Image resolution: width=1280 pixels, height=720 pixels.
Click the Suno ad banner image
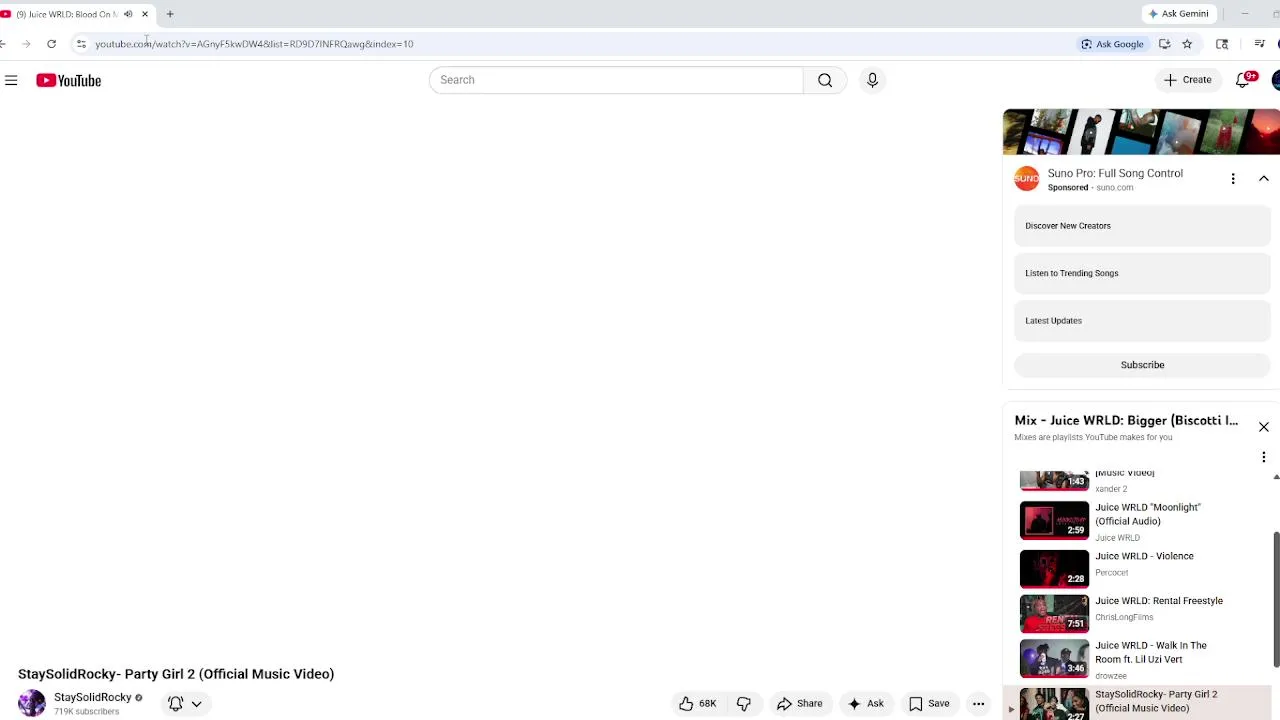click(x=1141, y=132)
